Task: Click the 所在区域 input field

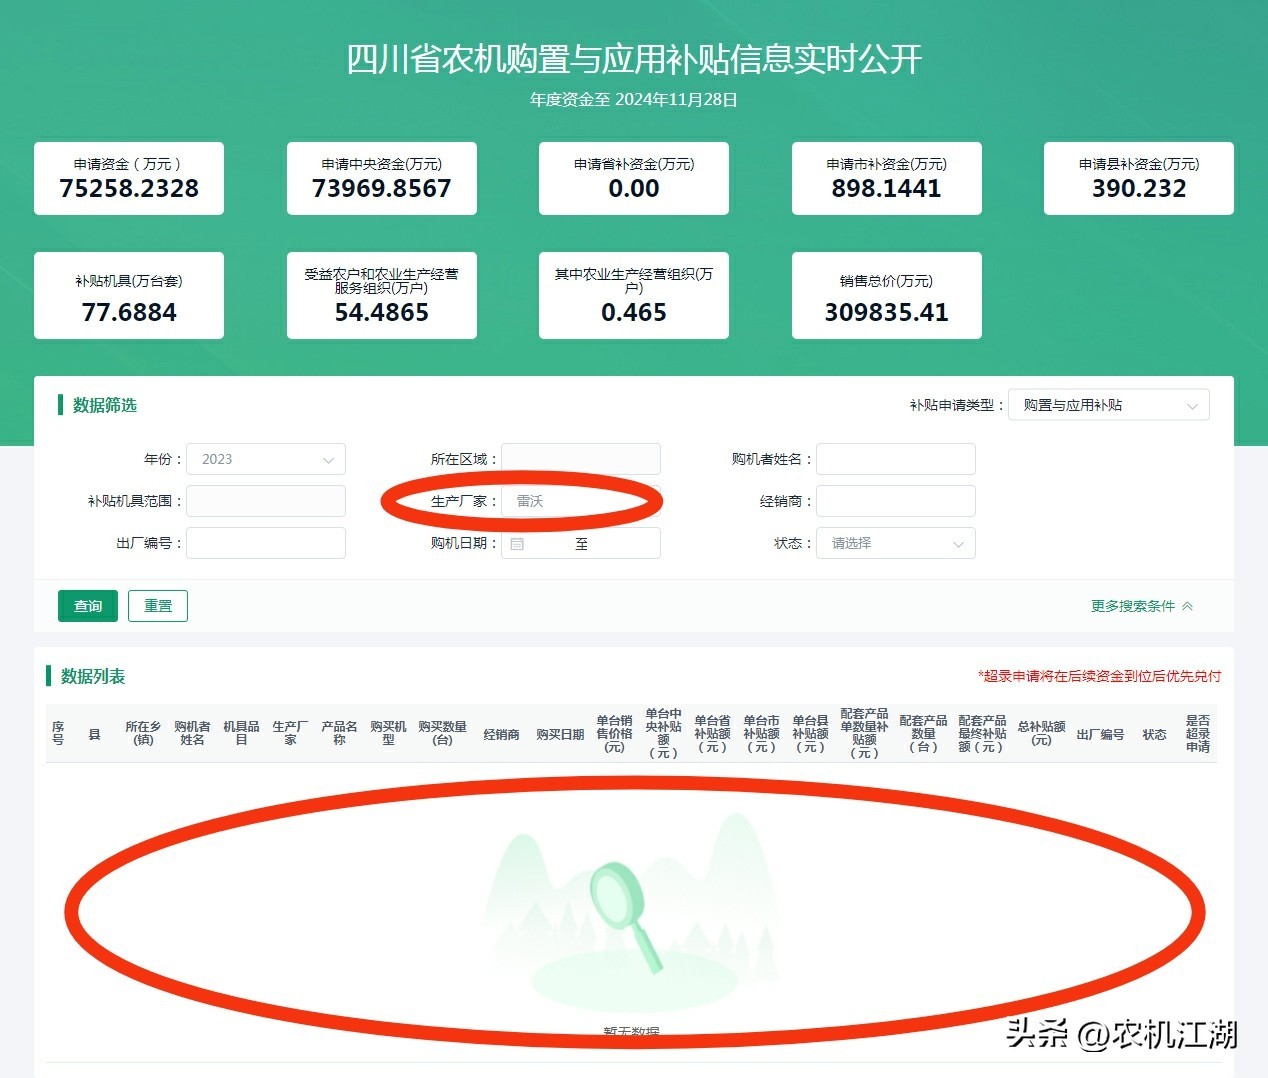Action: (x=581, y=459)
